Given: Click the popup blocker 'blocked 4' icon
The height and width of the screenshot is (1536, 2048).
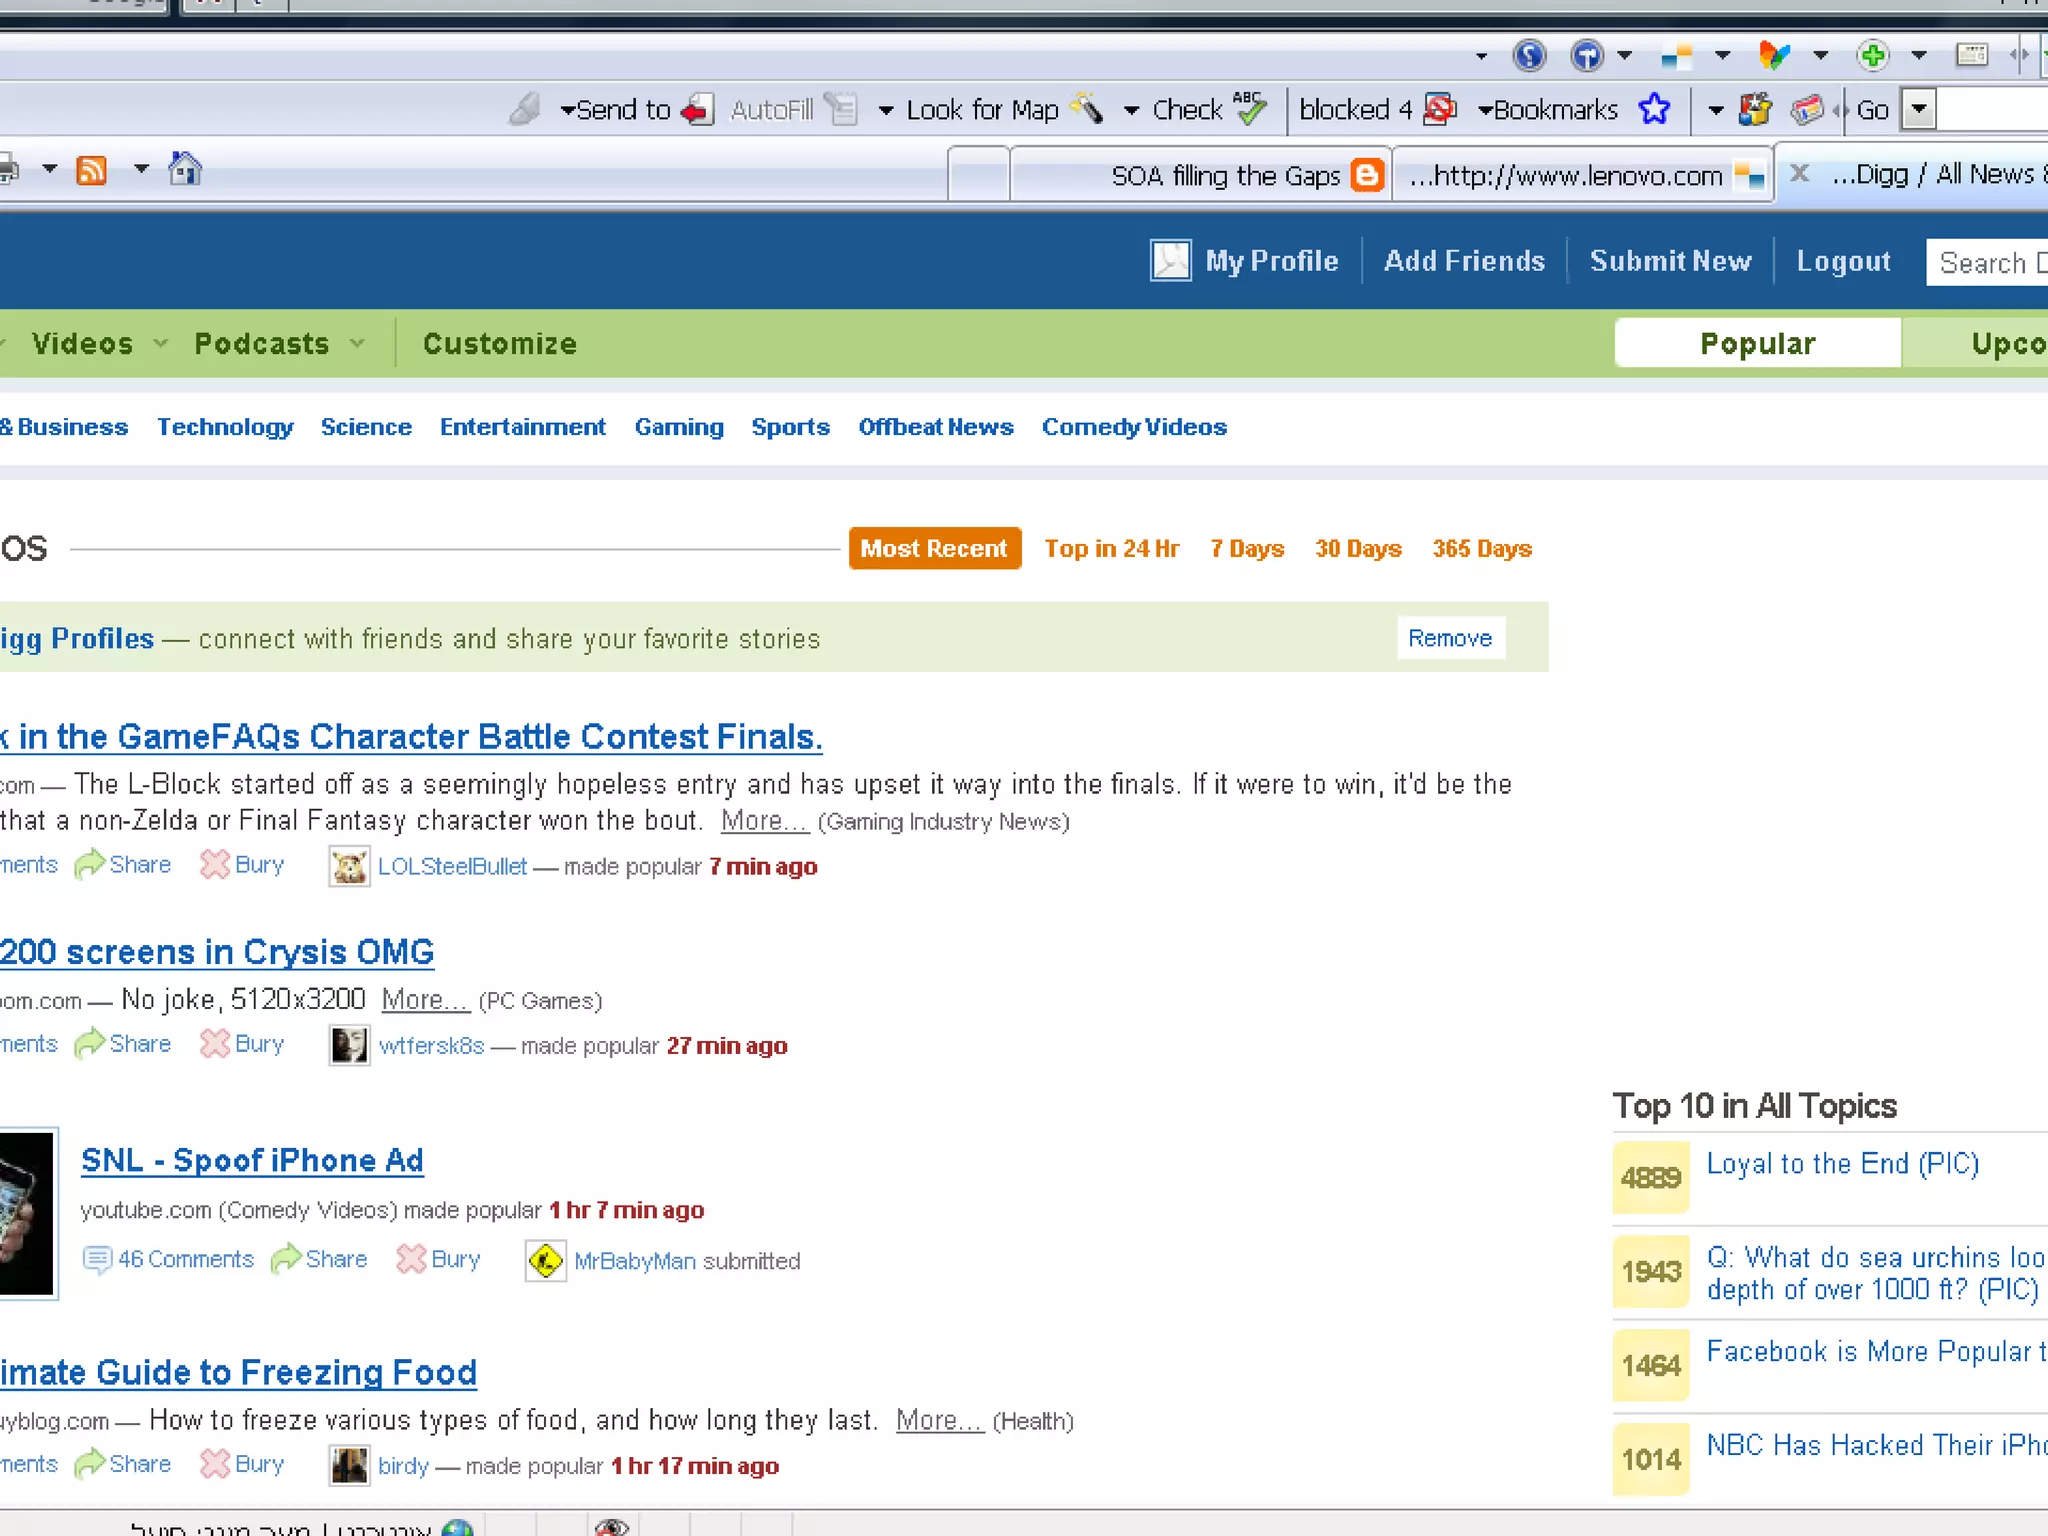Looking at the screenshot, I should point(1439,109).
